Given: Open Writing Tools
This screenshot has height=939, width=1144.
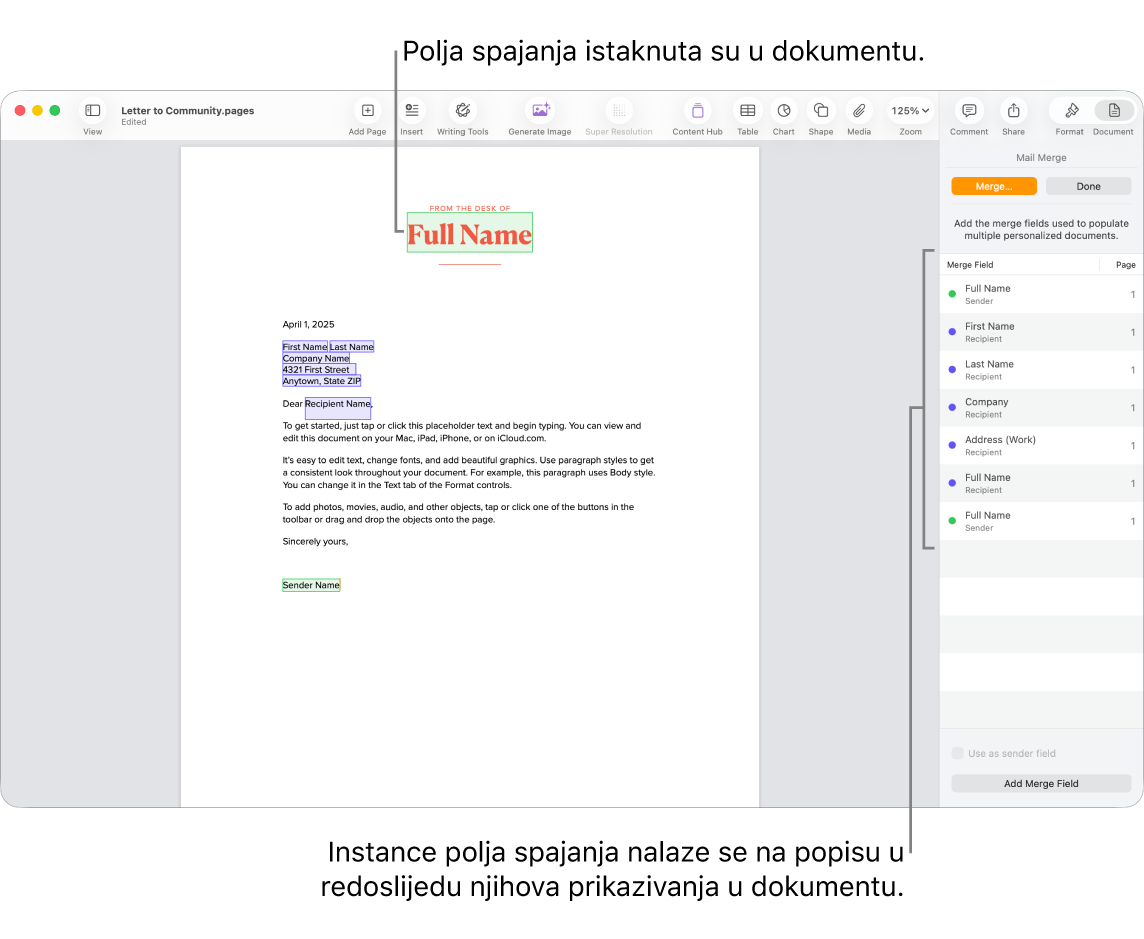Looking at the screenshot, I should pos(462,111).
